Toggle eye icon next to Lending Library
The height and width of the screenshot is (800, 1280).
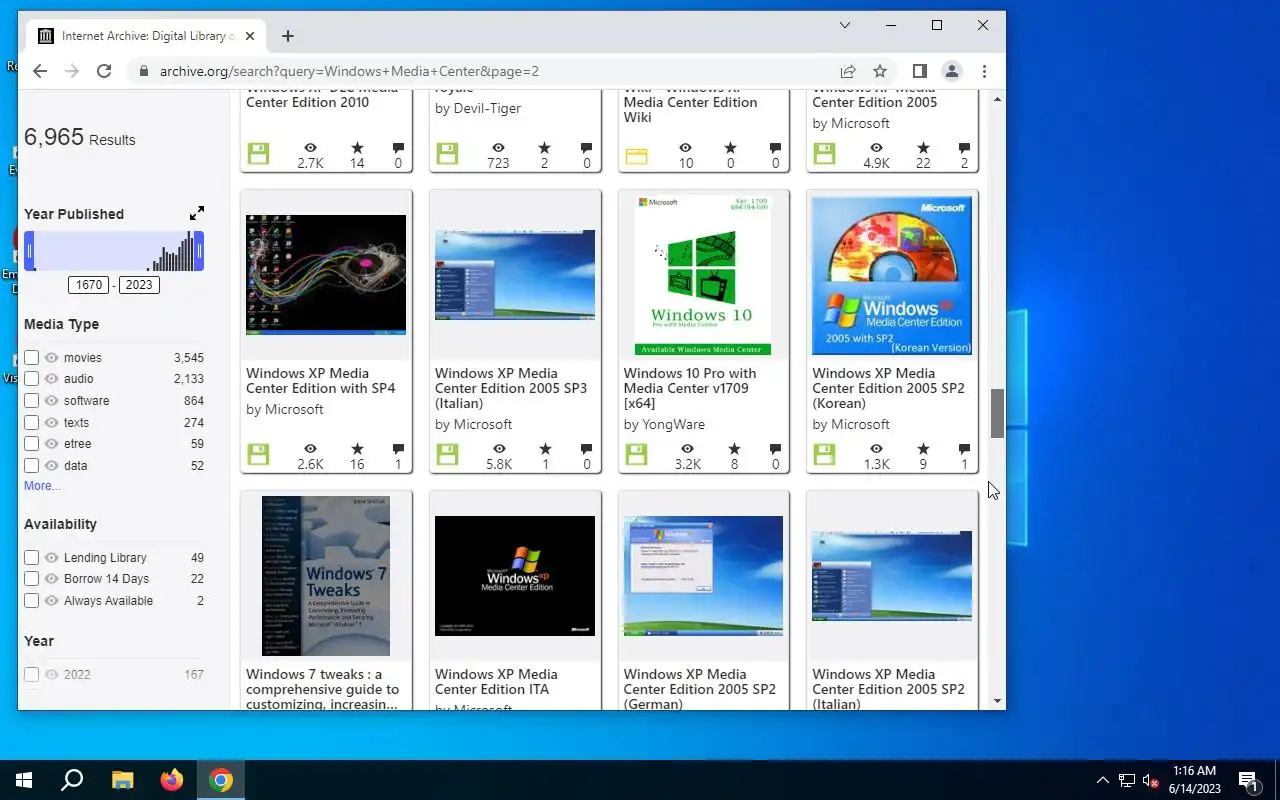coord(52,557)
